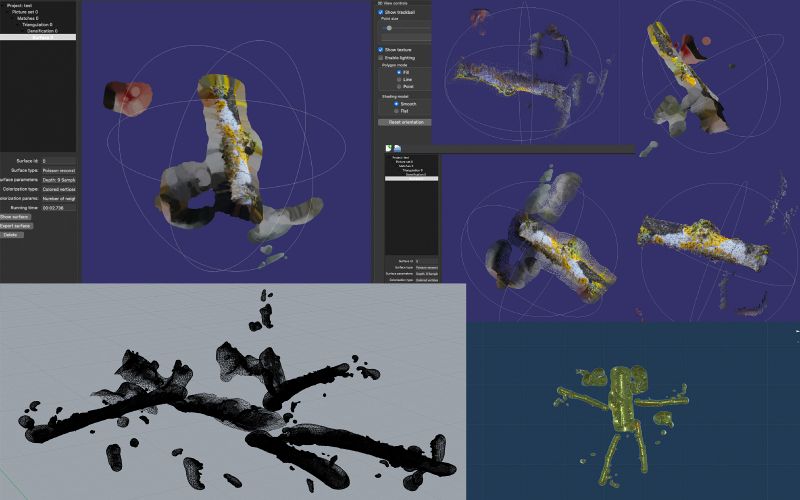Enable the lighting checkbox
Image resolution: width=800 pixels, height=500 pixels.
tap(381, 58)
